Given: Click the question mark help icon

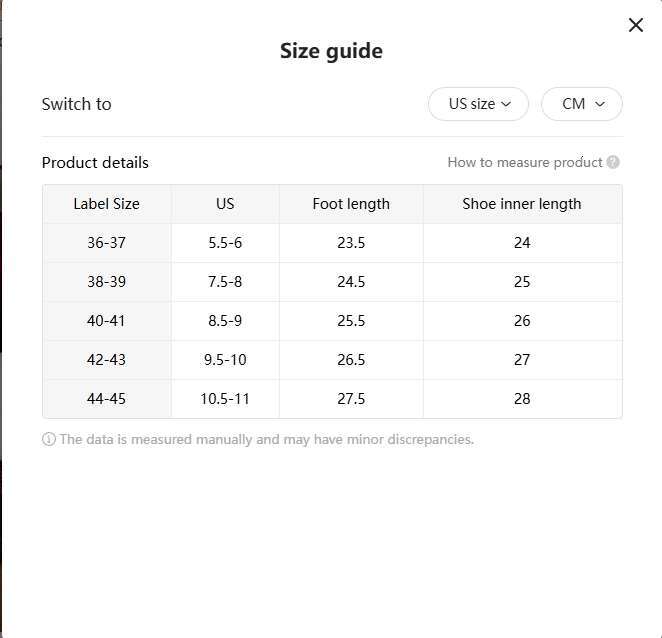Looking at the screenshot, I should [613, 162].
